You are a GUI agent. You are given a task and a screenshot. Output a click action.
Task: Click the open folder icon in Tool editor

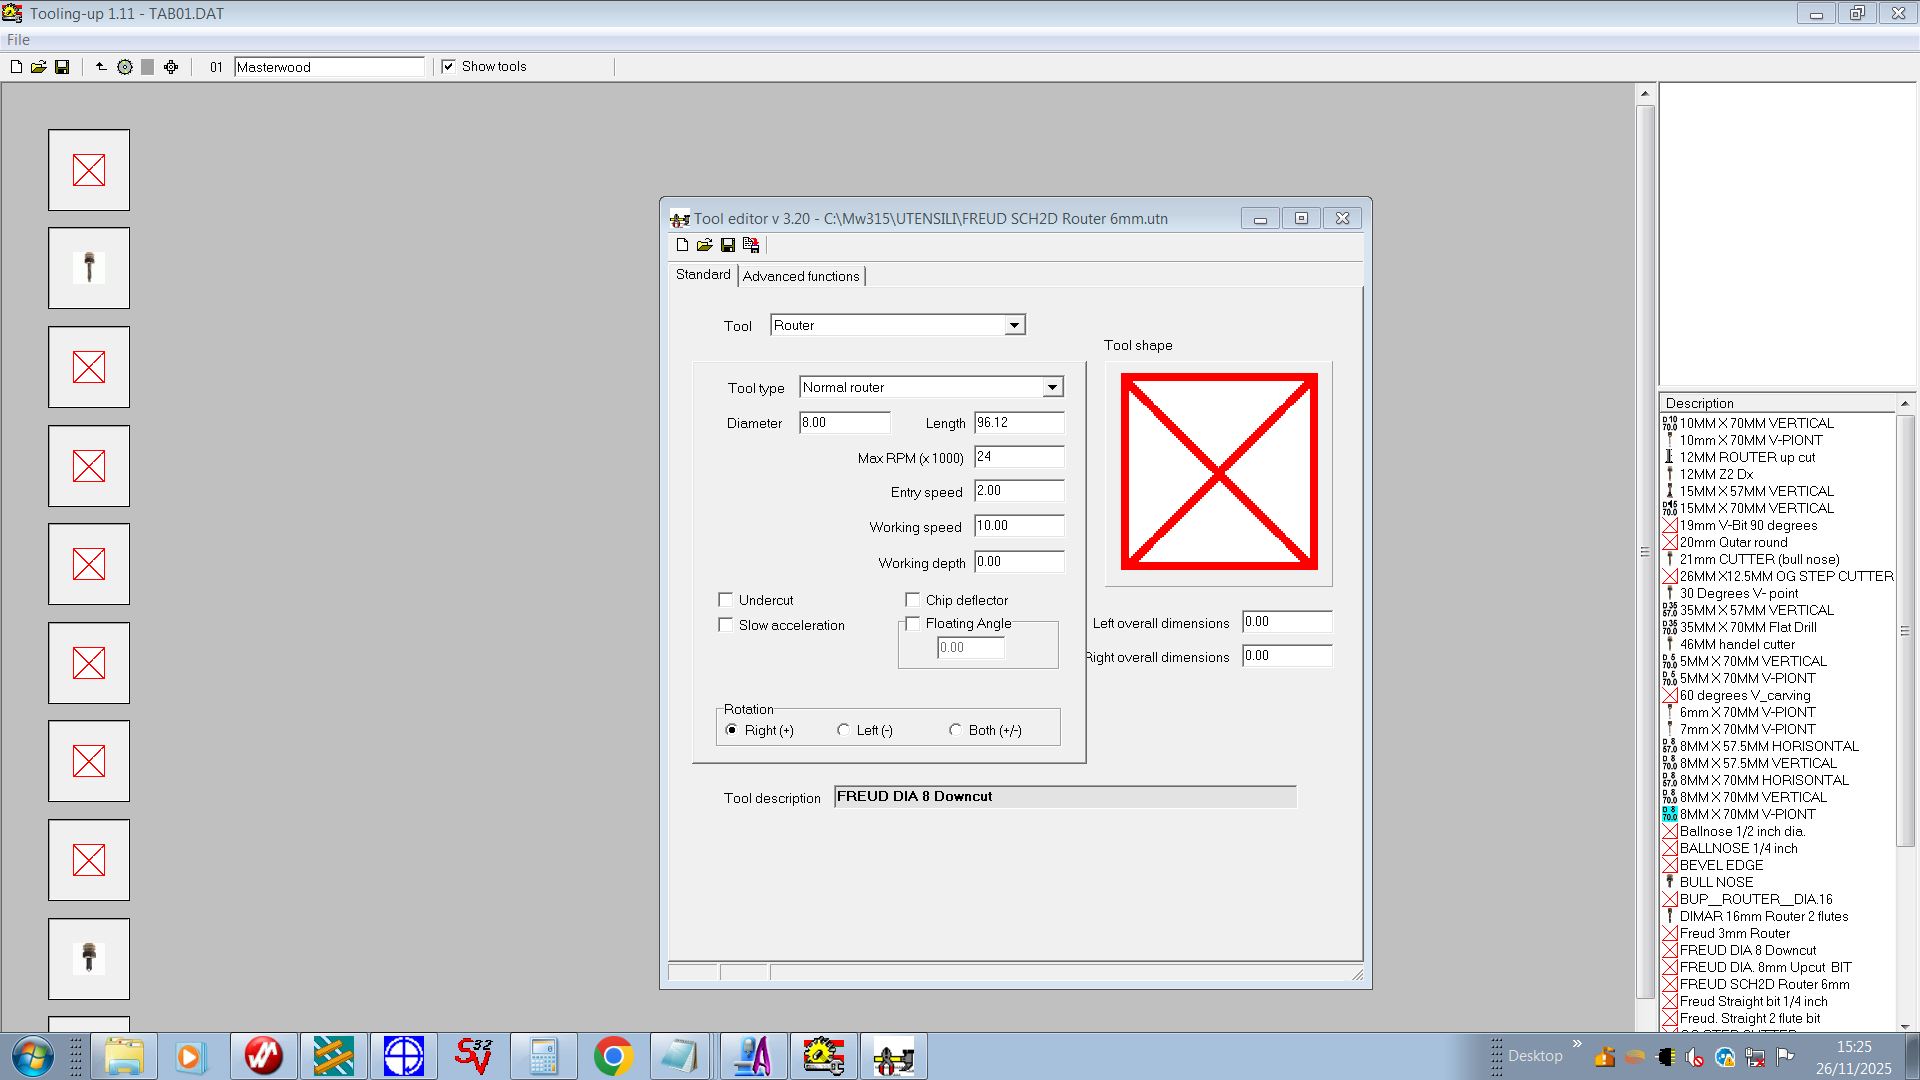coord(705,245)
